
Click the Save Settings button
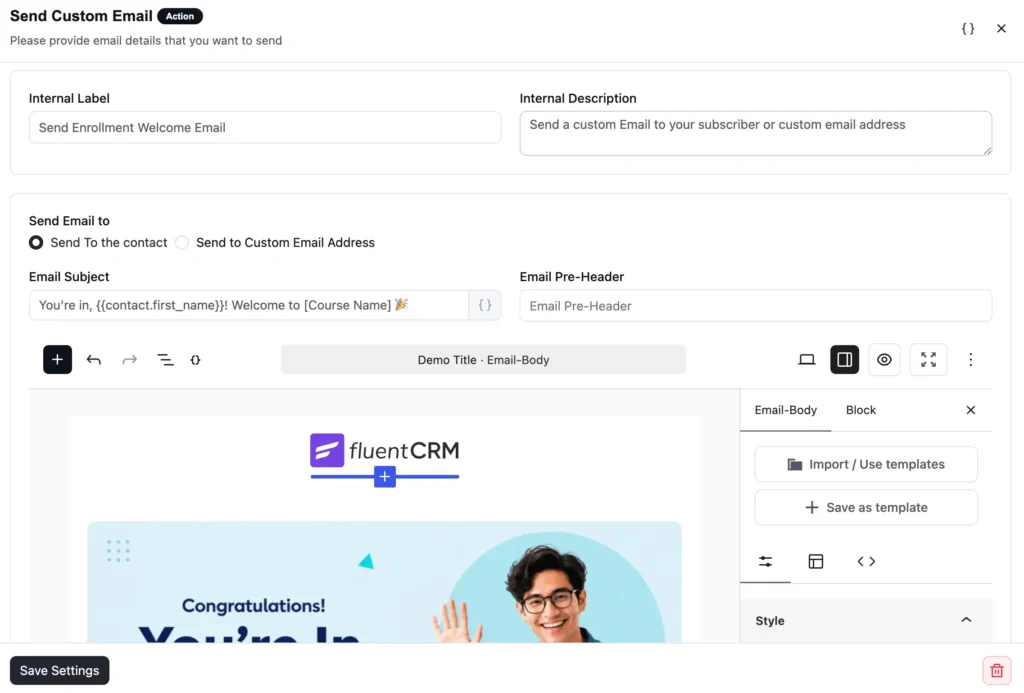tap(59, 670)
